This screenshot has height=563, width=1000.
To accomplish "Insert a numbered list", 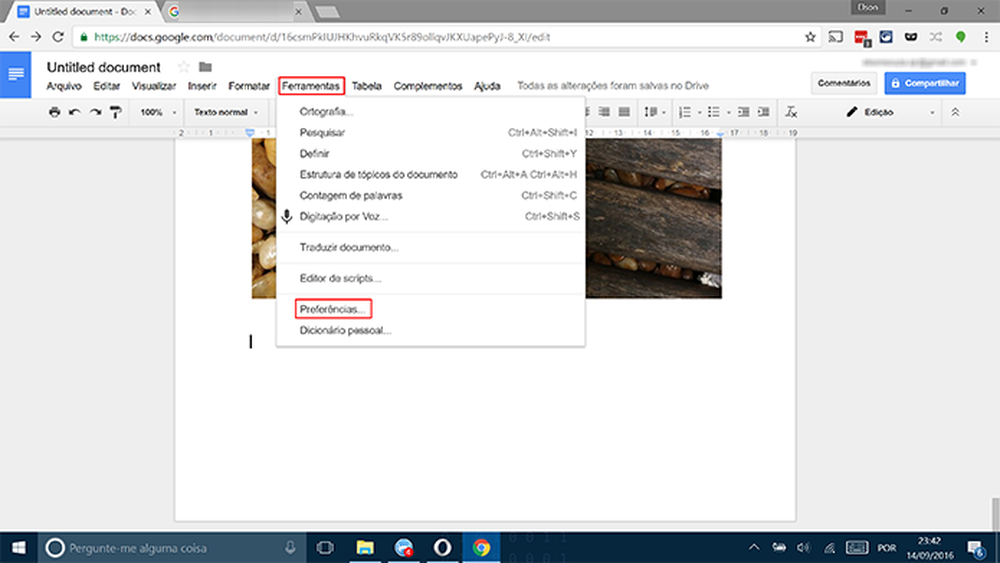I will 684,112.
